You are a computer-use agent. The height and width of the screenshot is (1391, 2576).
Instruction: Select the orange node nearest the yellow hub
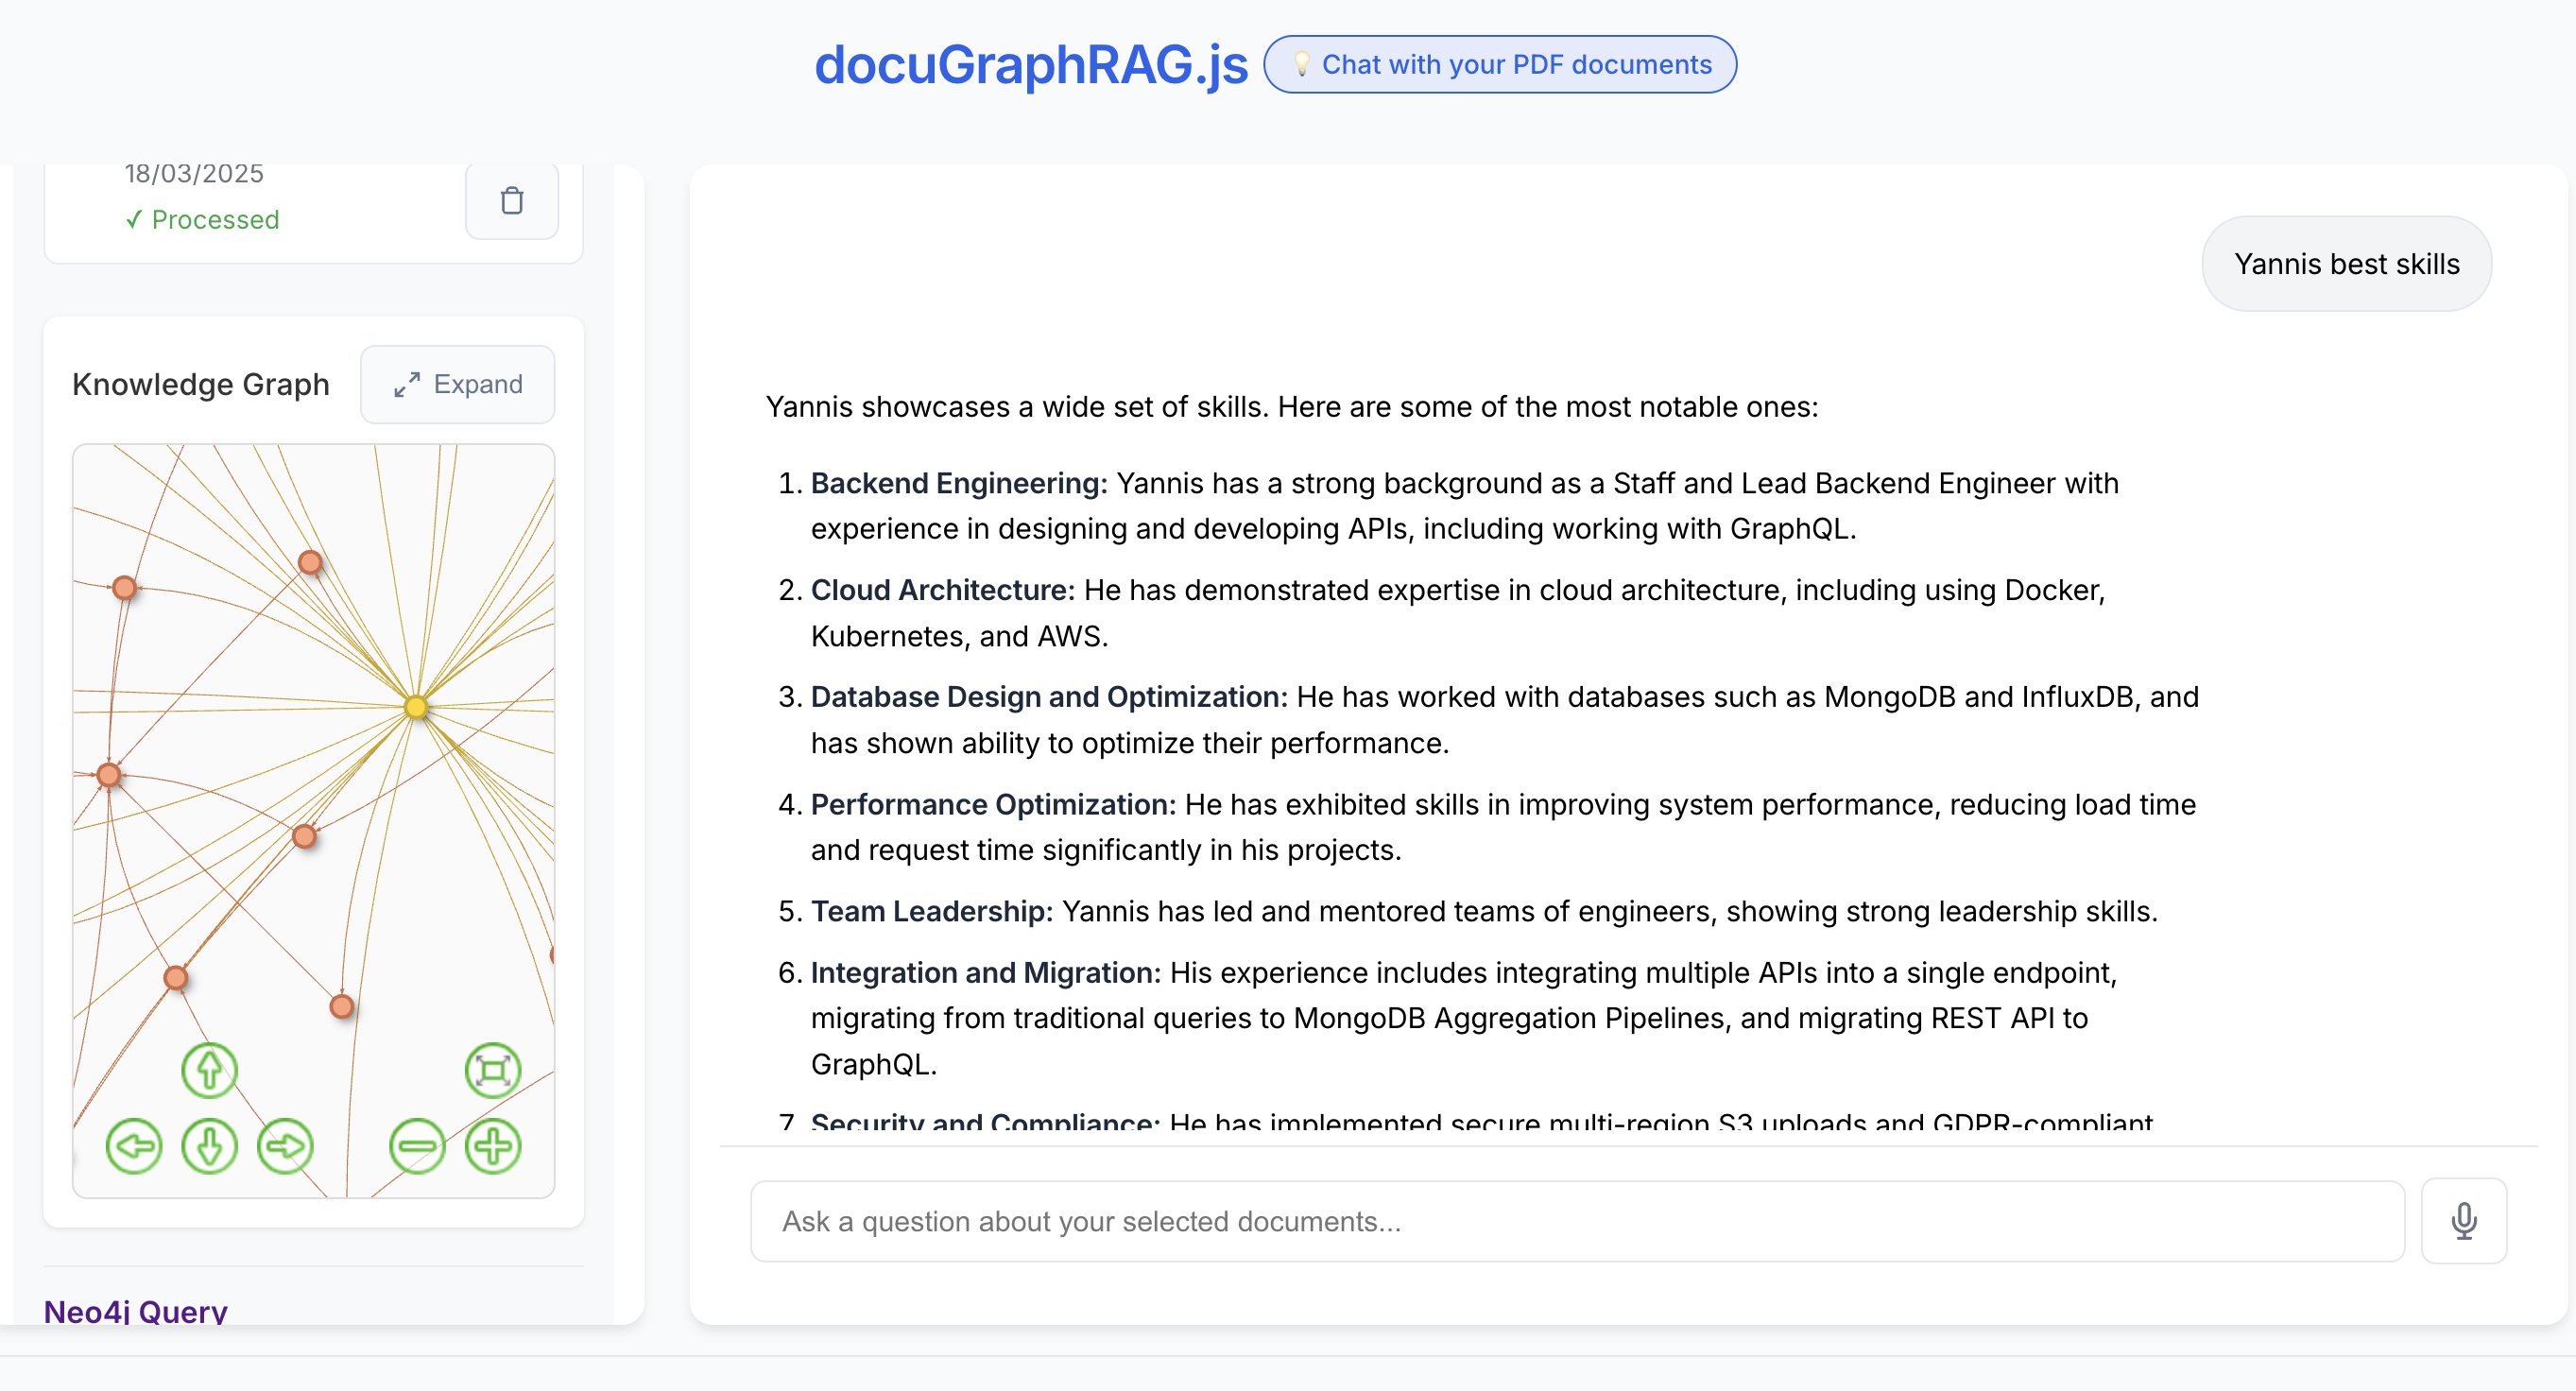[304, 836]
